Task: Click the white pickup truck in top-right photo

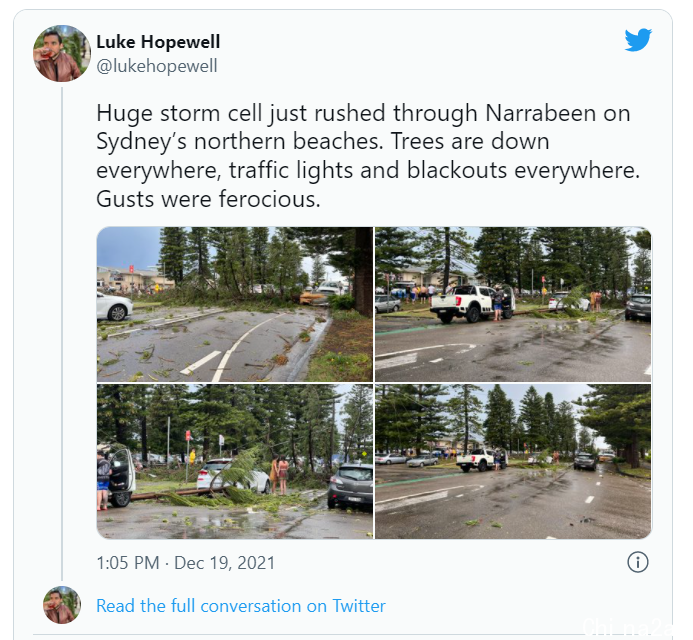Action: [x=472, y=303]
